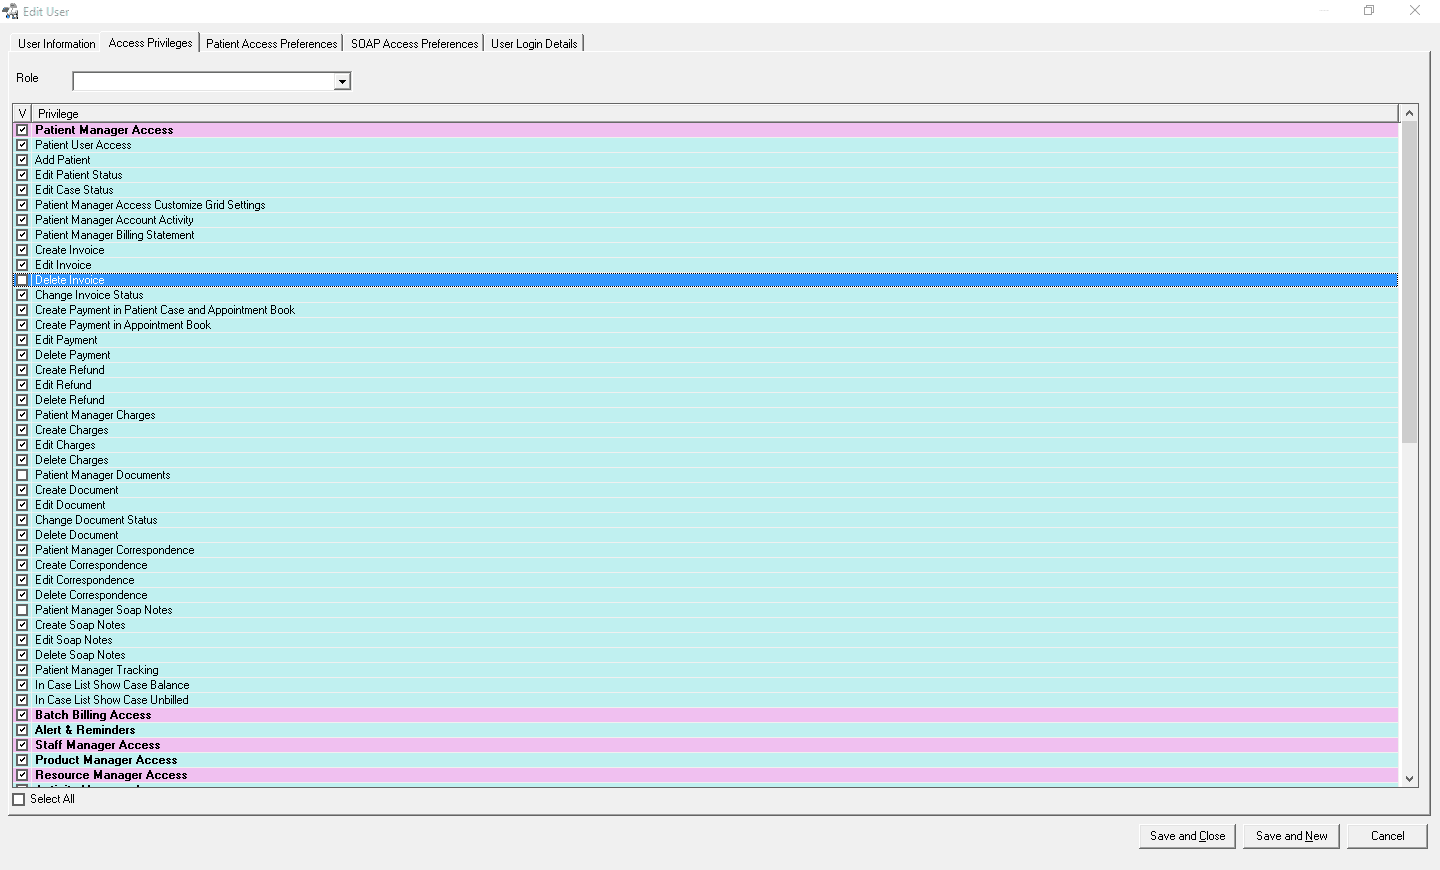Uncheck Patient User Access
This screenshot has height=870, width=1440.
tap(22, 145)
